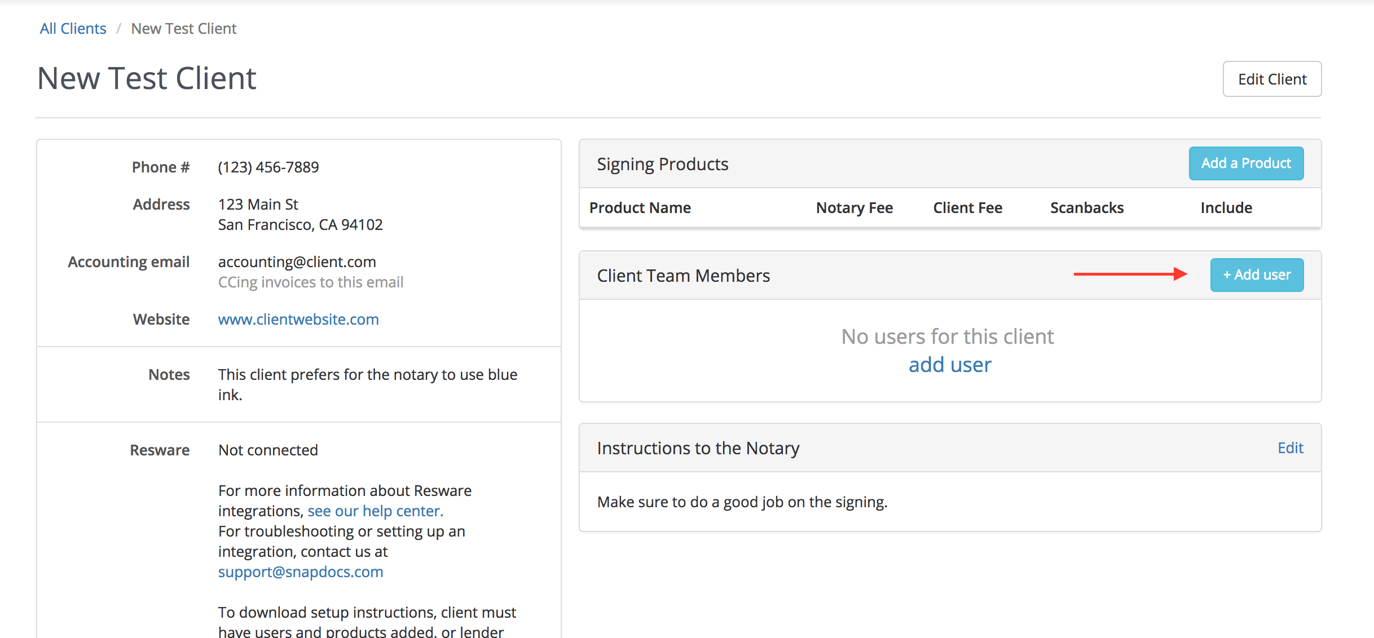
Task: Open the Edit Client dialog
Action: 1271,78
